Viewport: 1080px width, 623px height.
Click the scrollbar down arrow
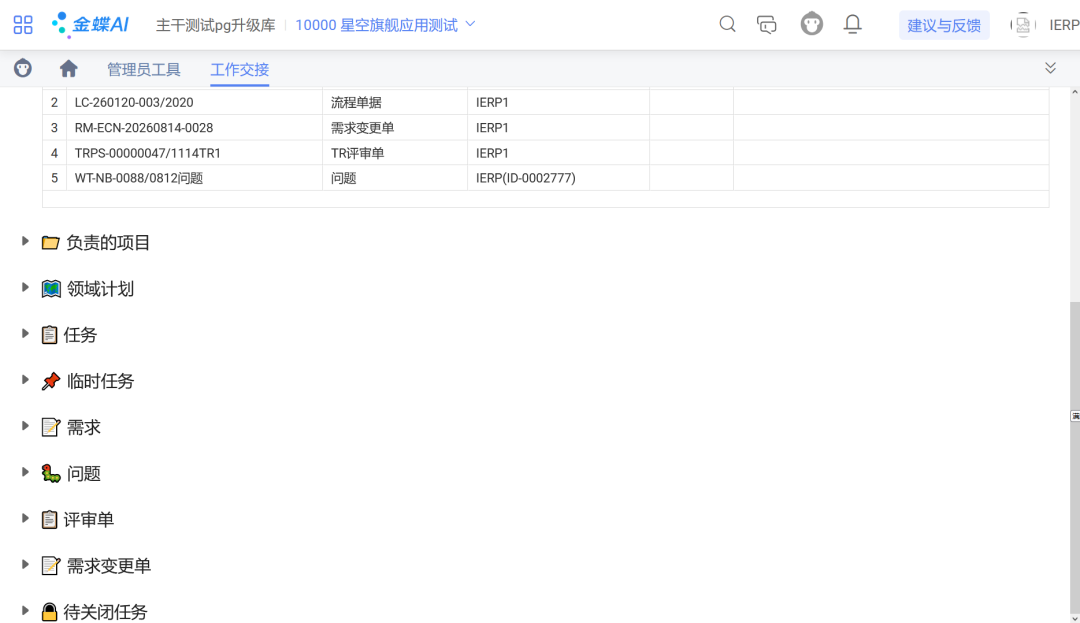(x=1074, y=617)
